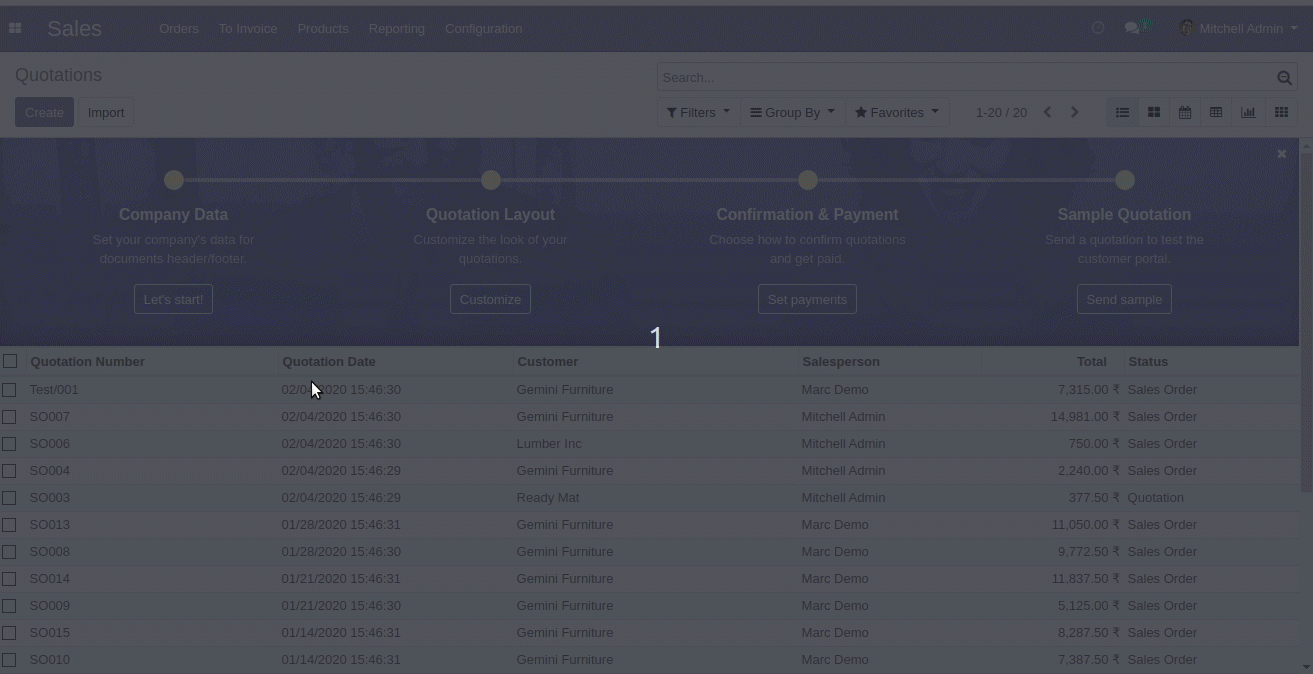Go to next page arrow
This screenshot has height=674, width=1313.
pyautogui.click(x=1075, y=112)
